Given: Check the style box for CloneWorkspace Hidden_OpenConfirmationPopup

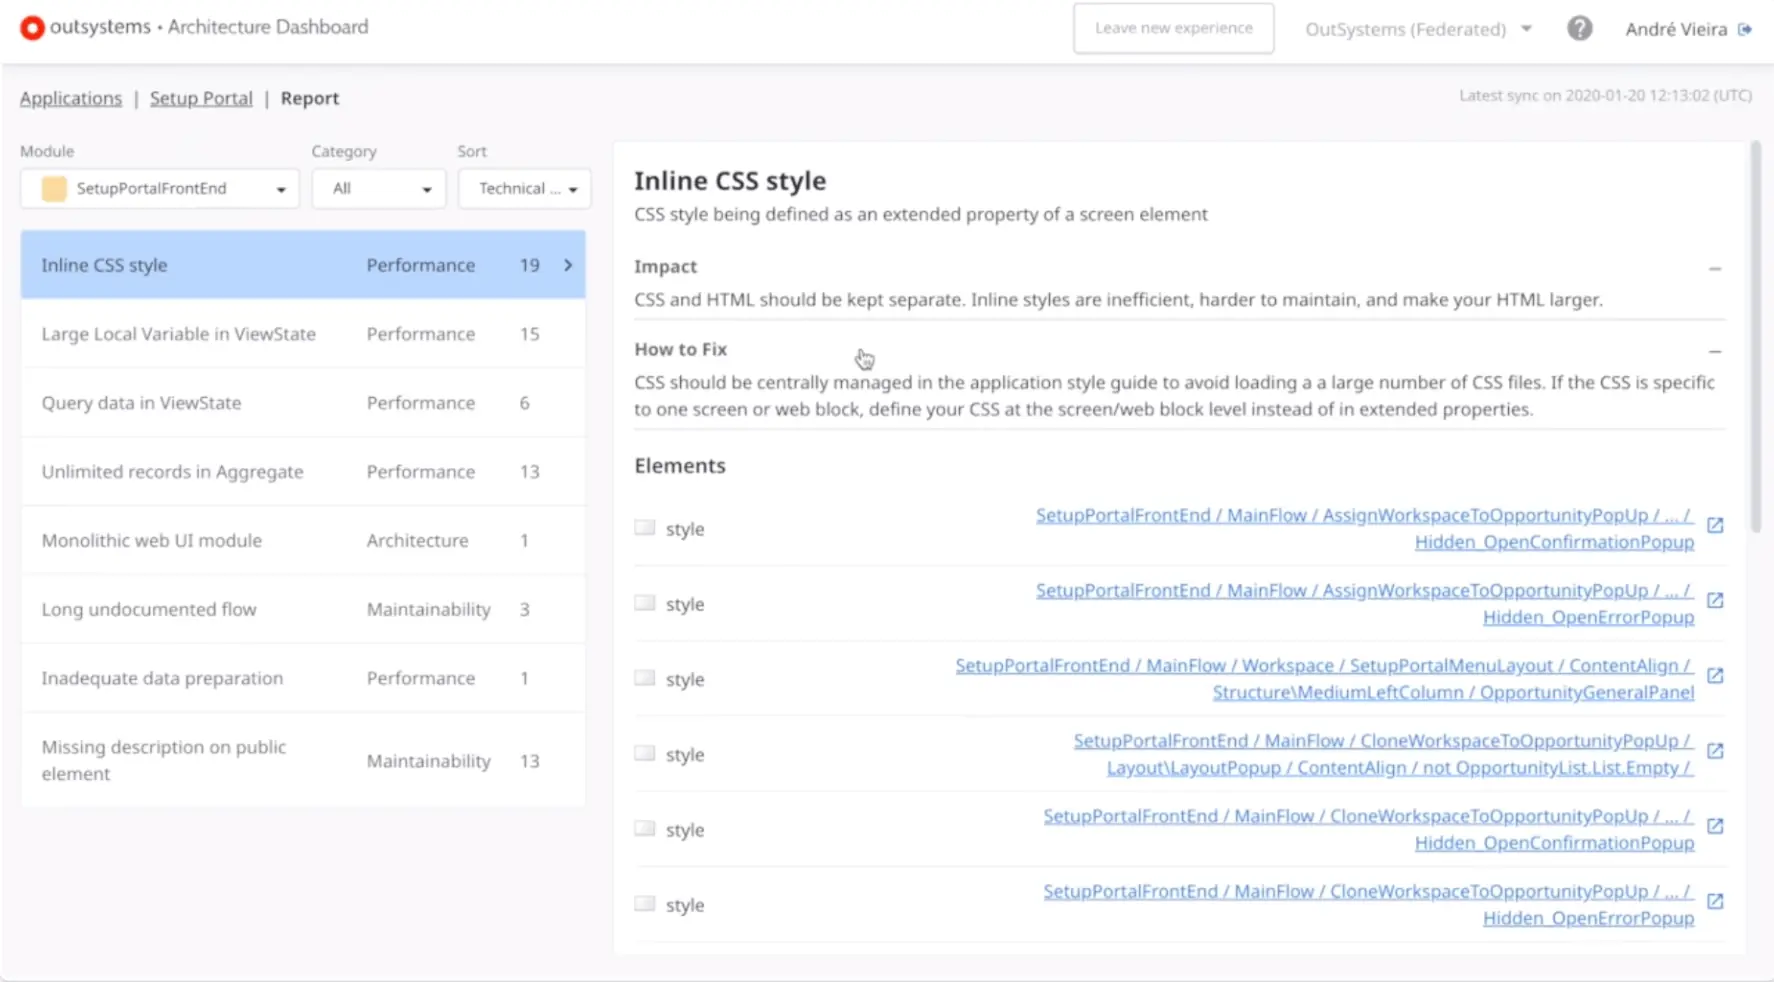Looking at the screenshot, I should click(645, 829).
